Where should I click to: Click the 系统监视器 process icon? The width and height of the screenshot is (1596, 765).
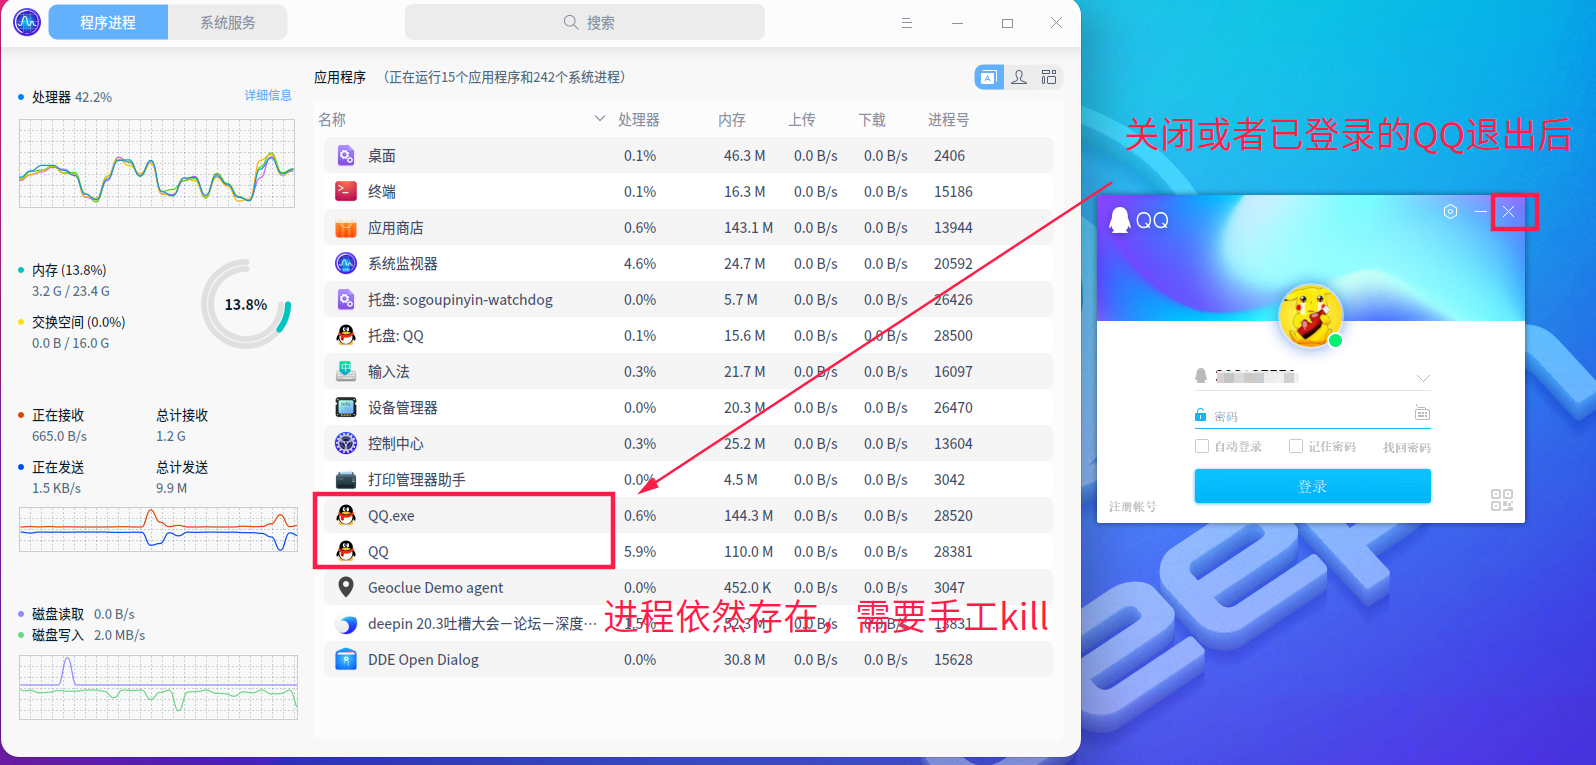tap(346, 264)
